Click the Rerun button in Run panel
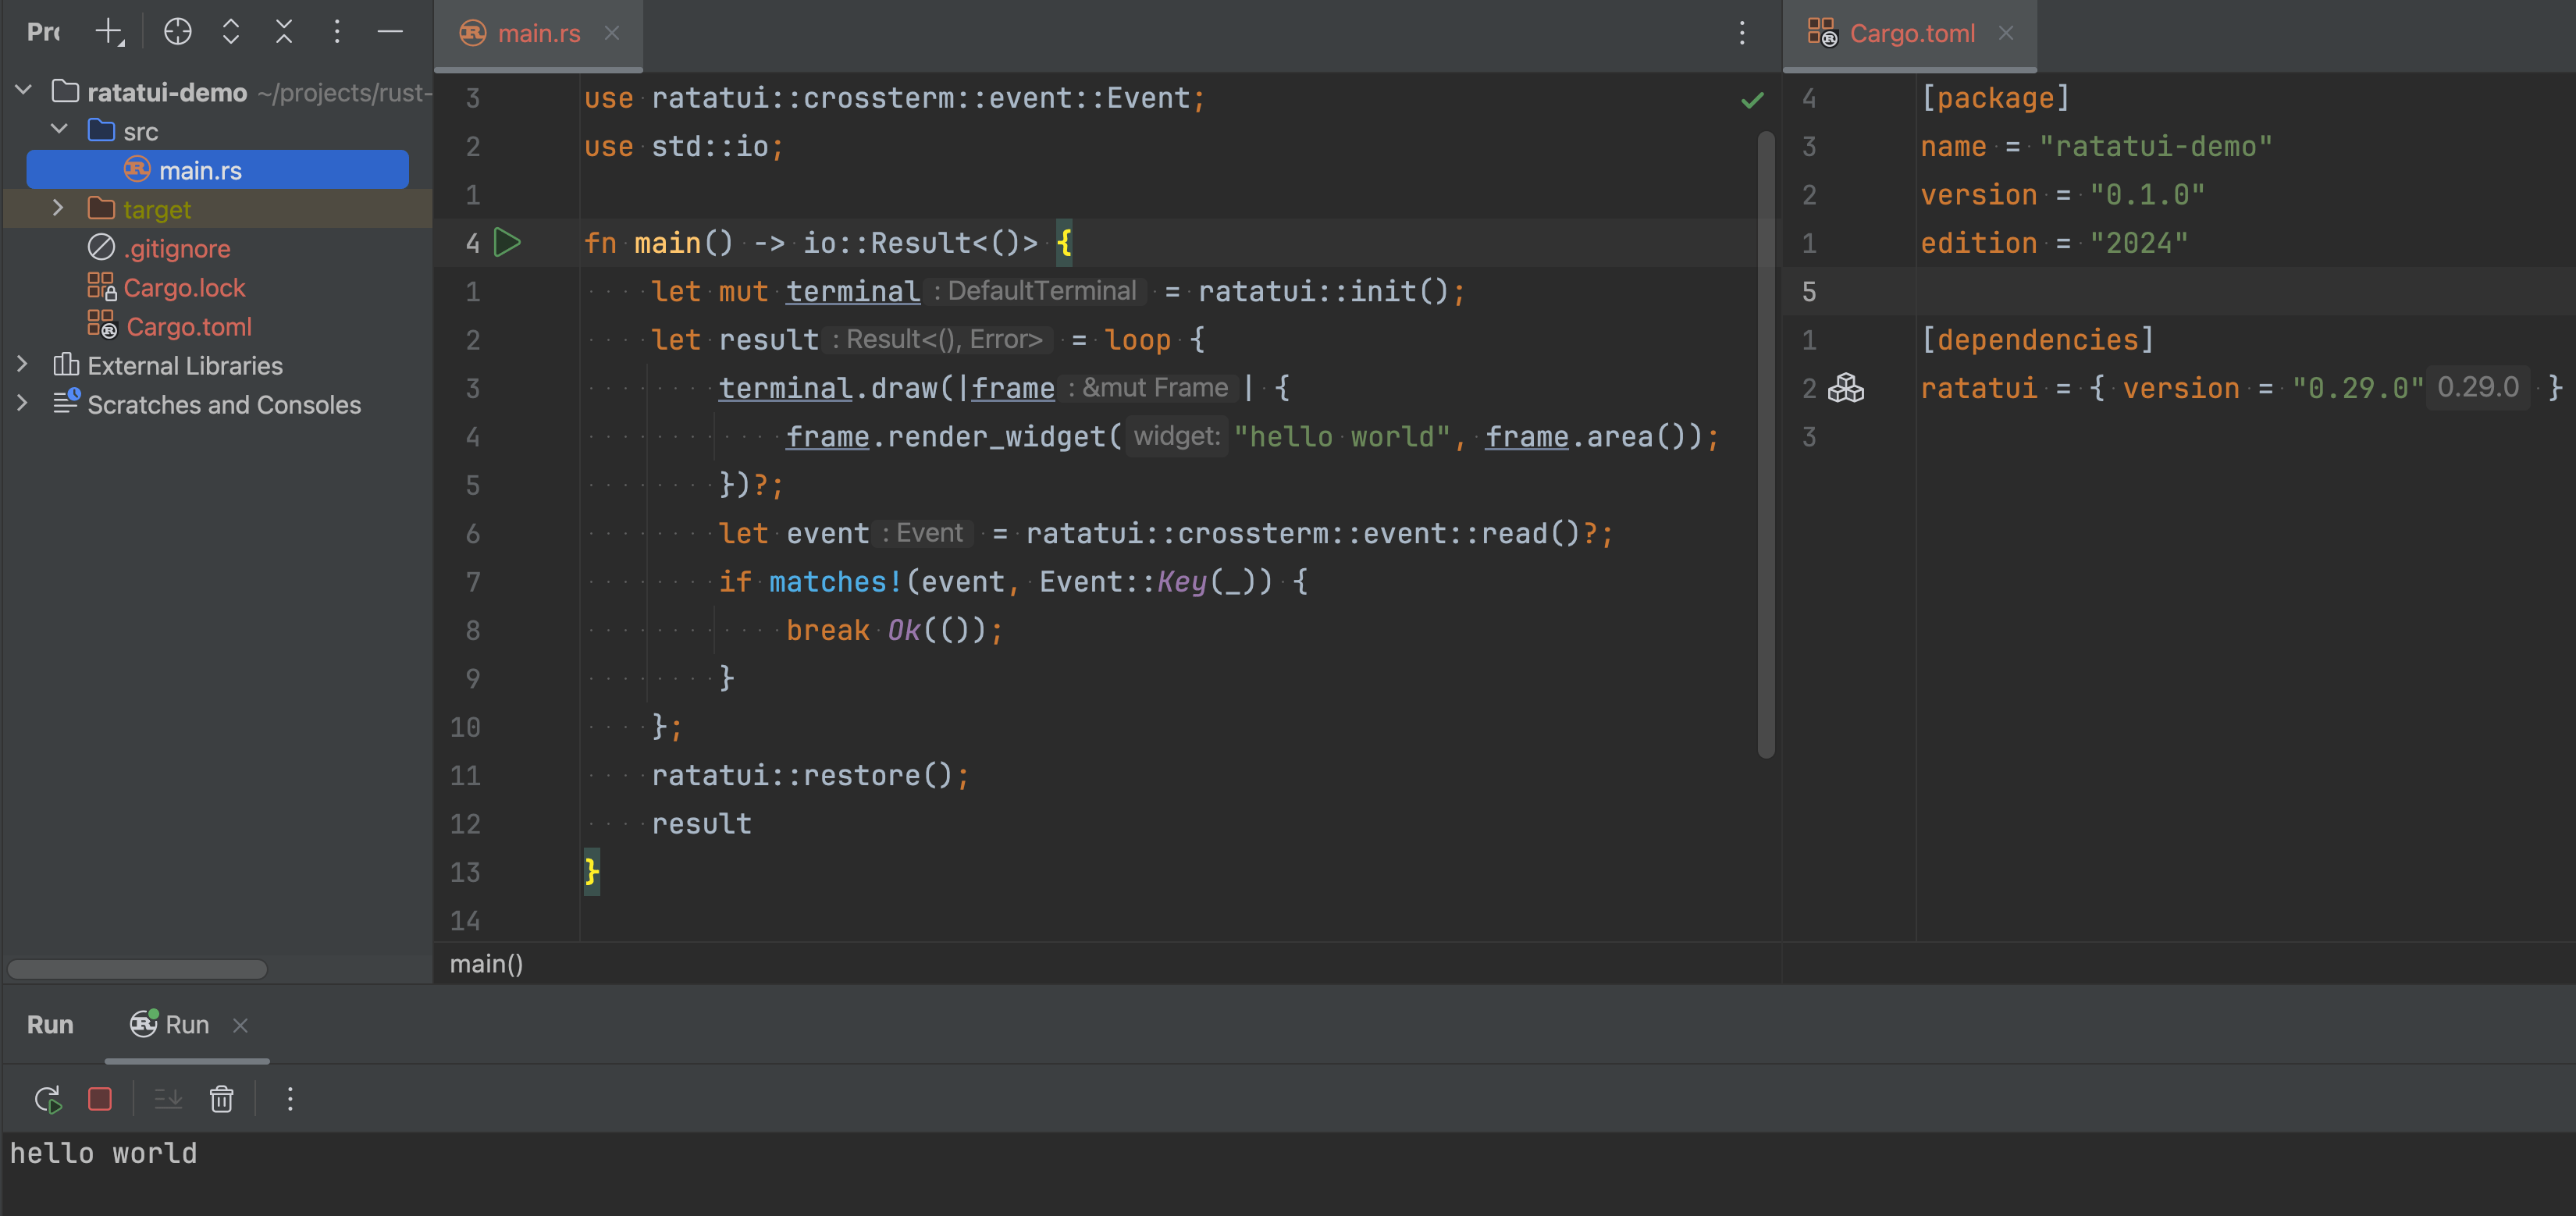The height and width of the screenshot is (1216, 2576). 47,1099
